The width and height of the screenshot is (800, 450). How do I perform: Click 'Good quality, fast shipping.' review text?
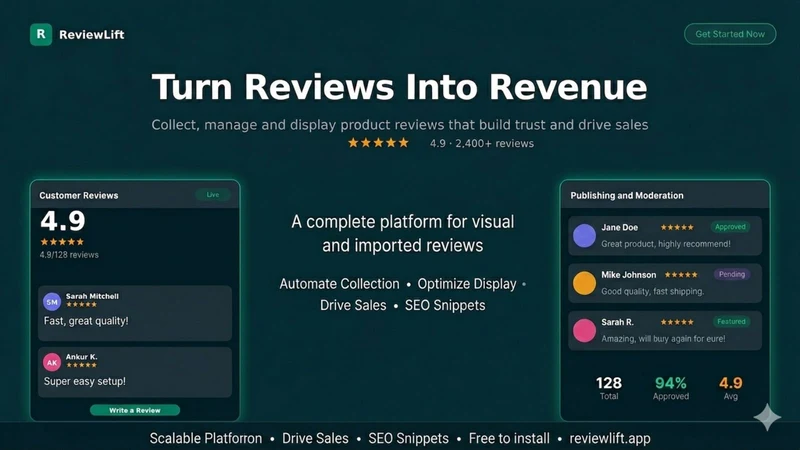pos(653,291)
